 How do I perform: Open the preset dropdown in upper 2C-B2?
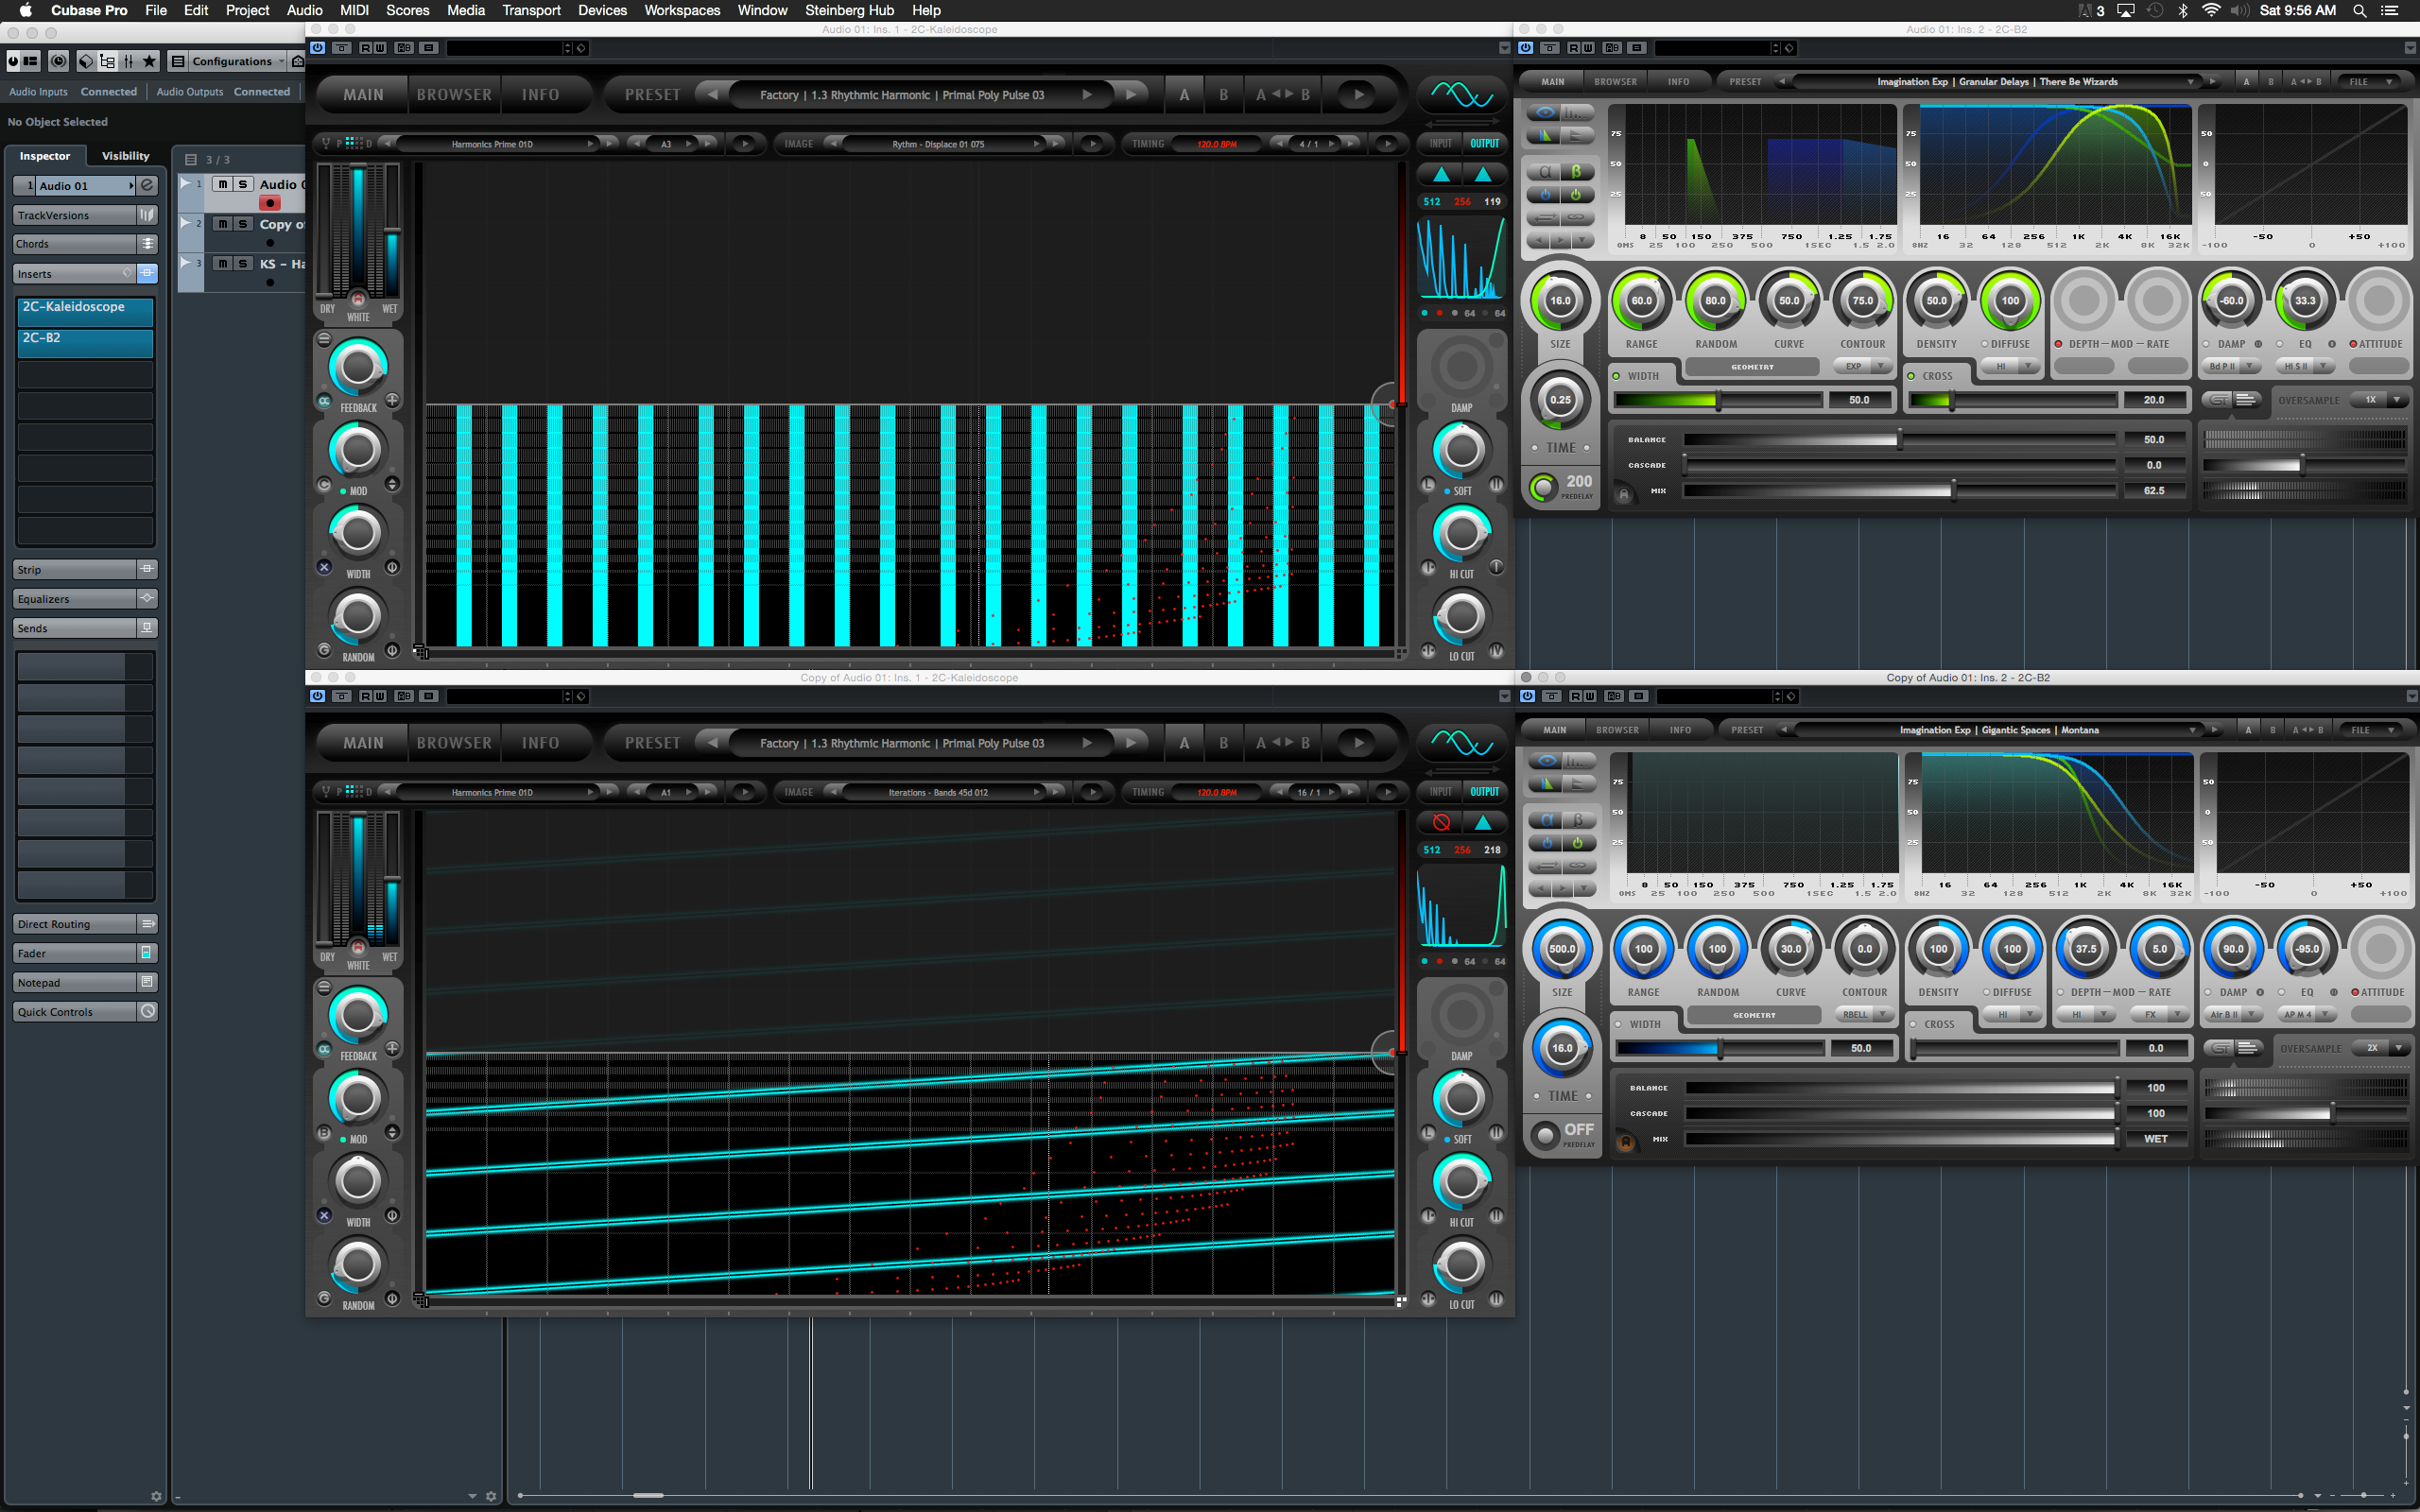2191,82
